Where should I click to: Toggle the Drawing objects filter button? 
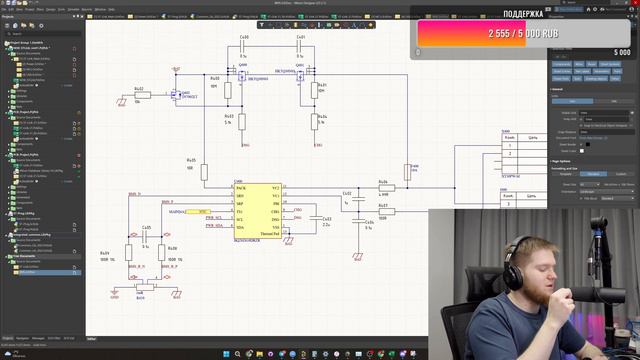596,78
